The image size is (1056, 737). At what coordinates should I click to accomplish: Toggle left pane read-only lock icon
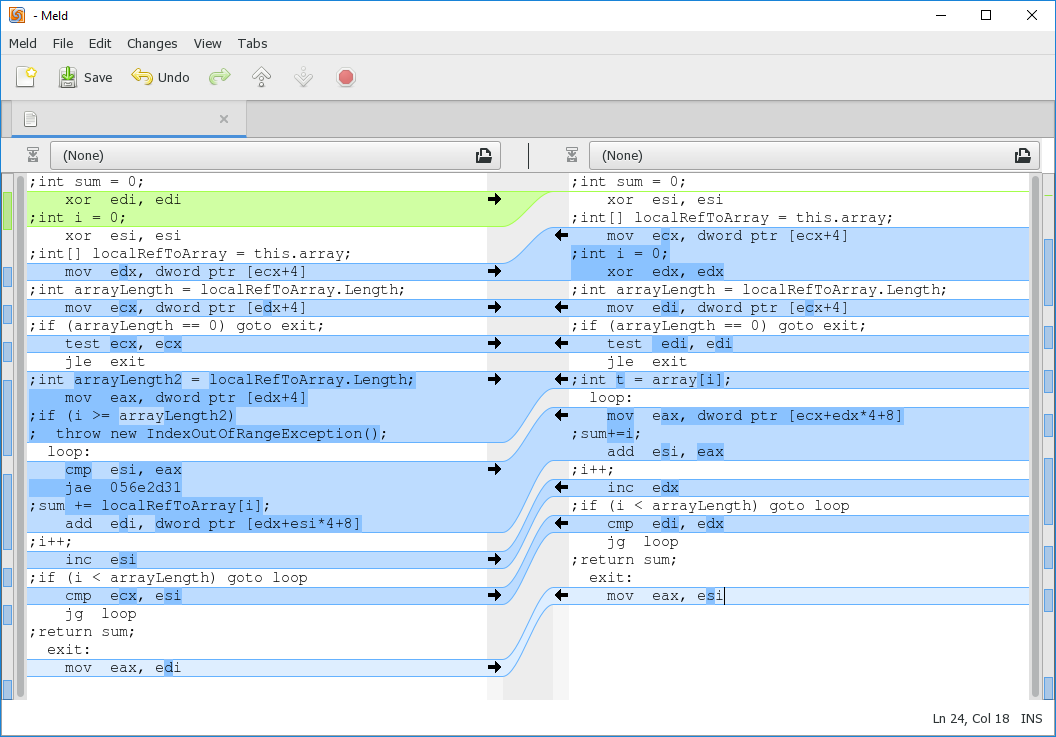point(33,156)
